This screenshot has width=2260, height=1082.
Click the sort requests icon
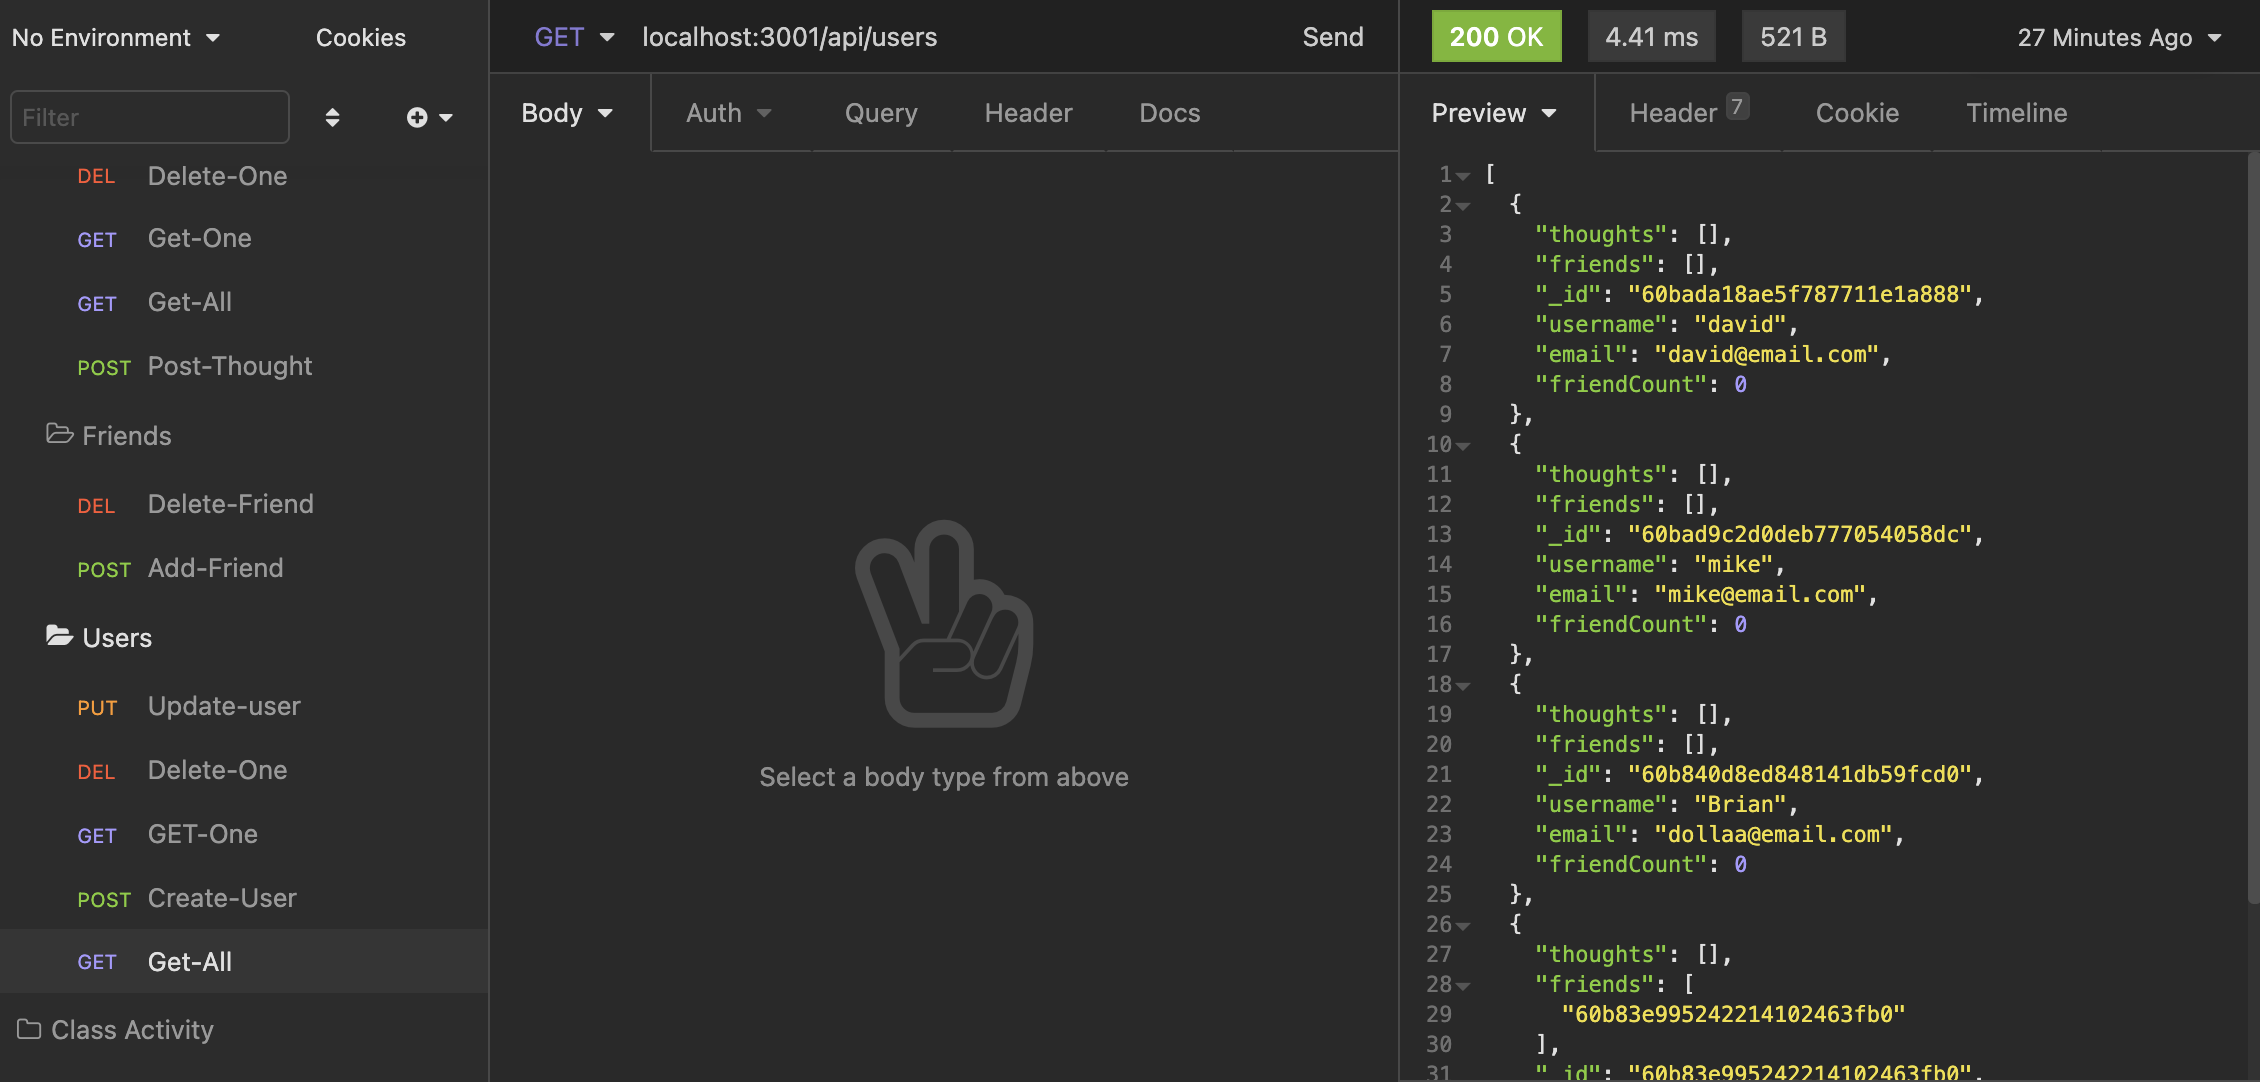click(332, 117)
